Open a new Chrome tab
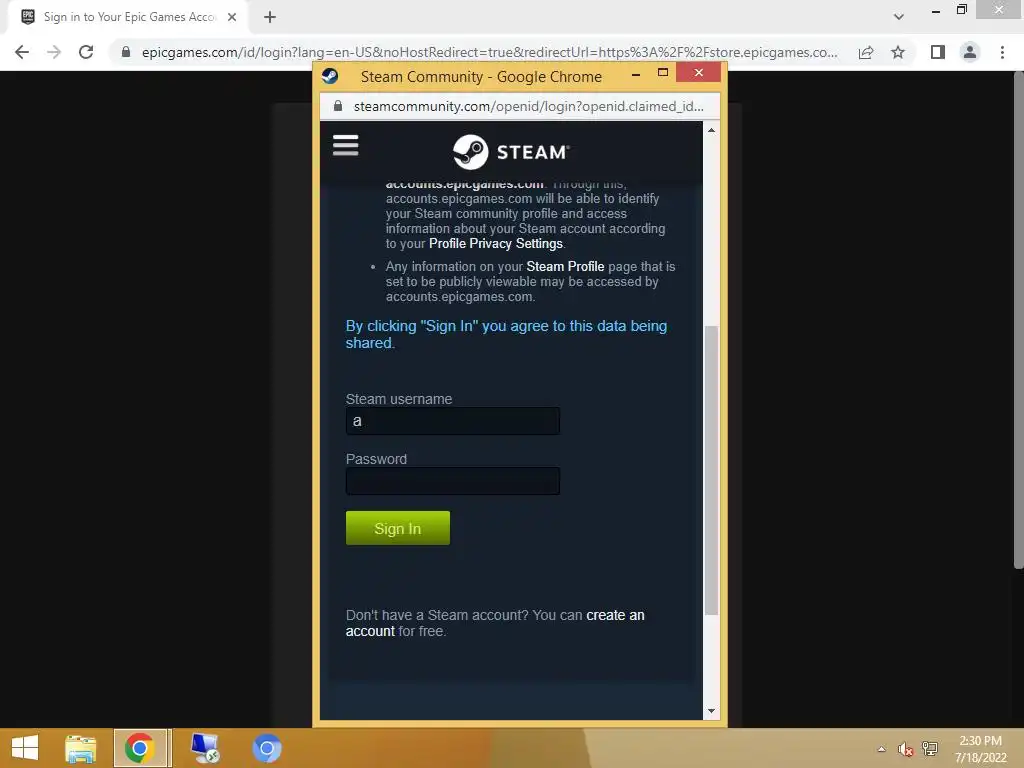Screen dimensions: 1024x768 point(270,17)
